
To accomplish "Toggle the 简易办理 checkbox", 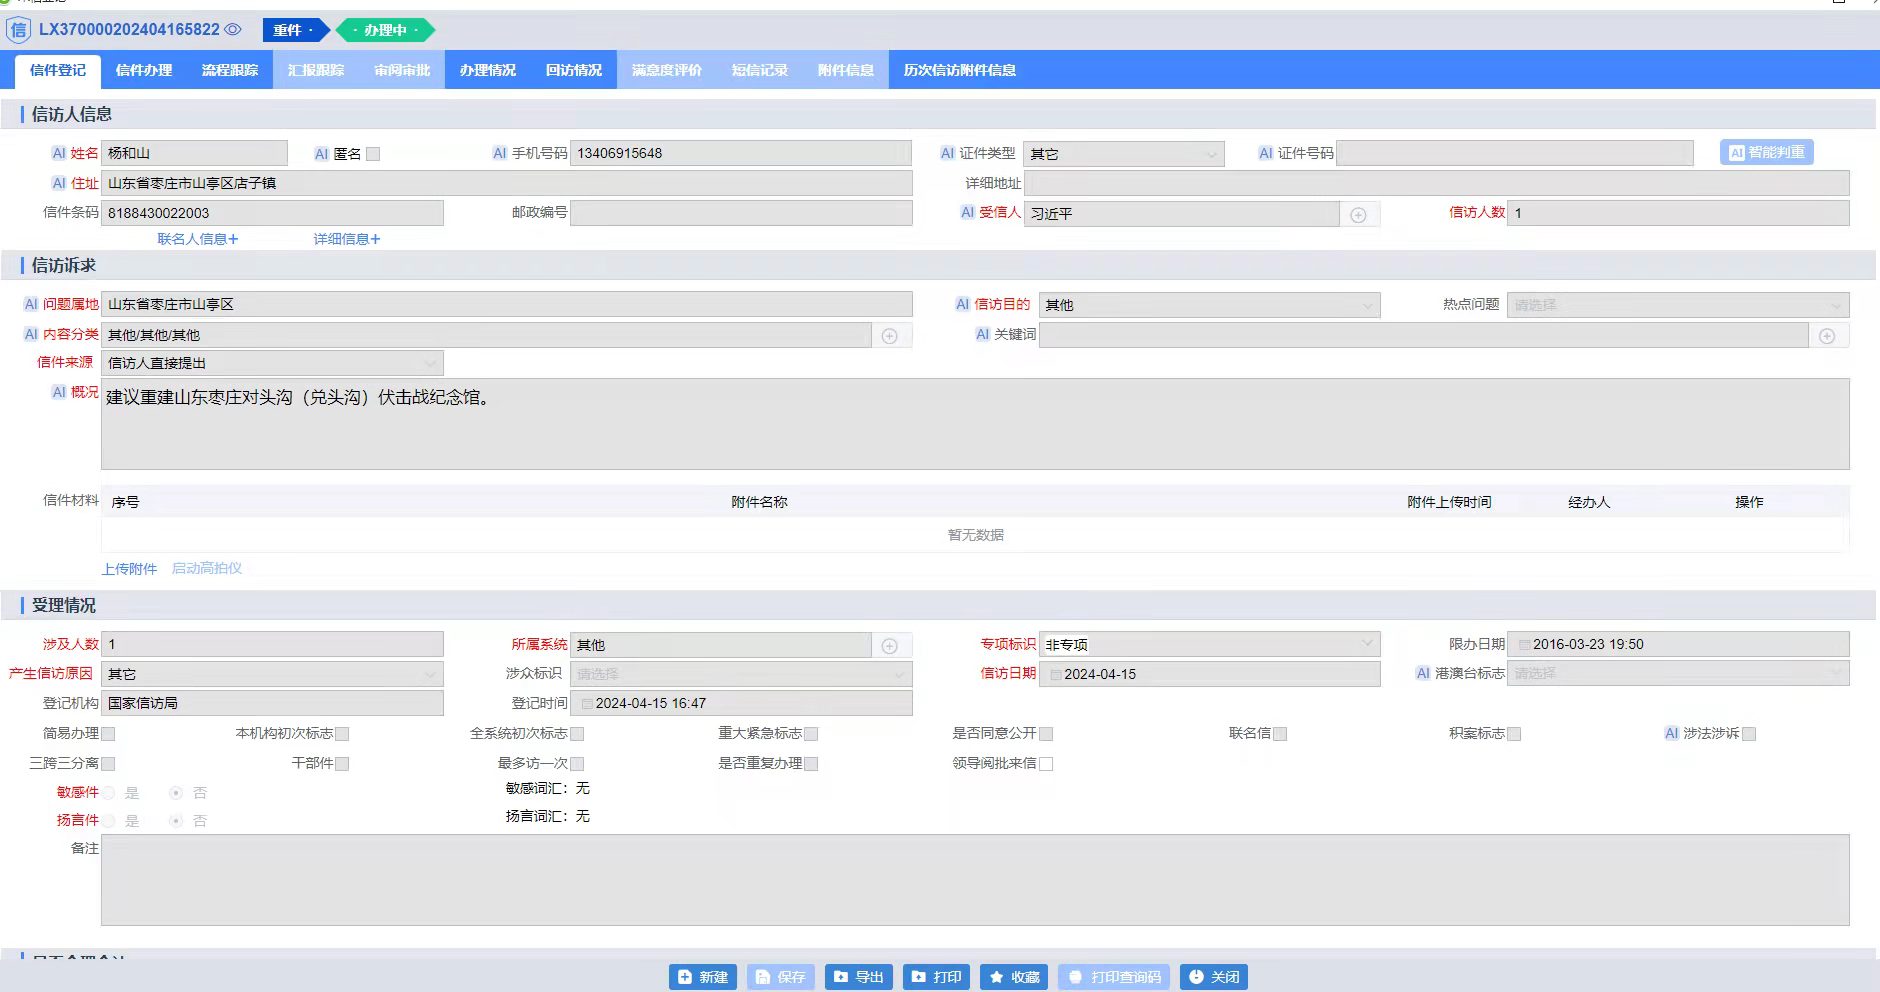I will click(x=108, y=734).
